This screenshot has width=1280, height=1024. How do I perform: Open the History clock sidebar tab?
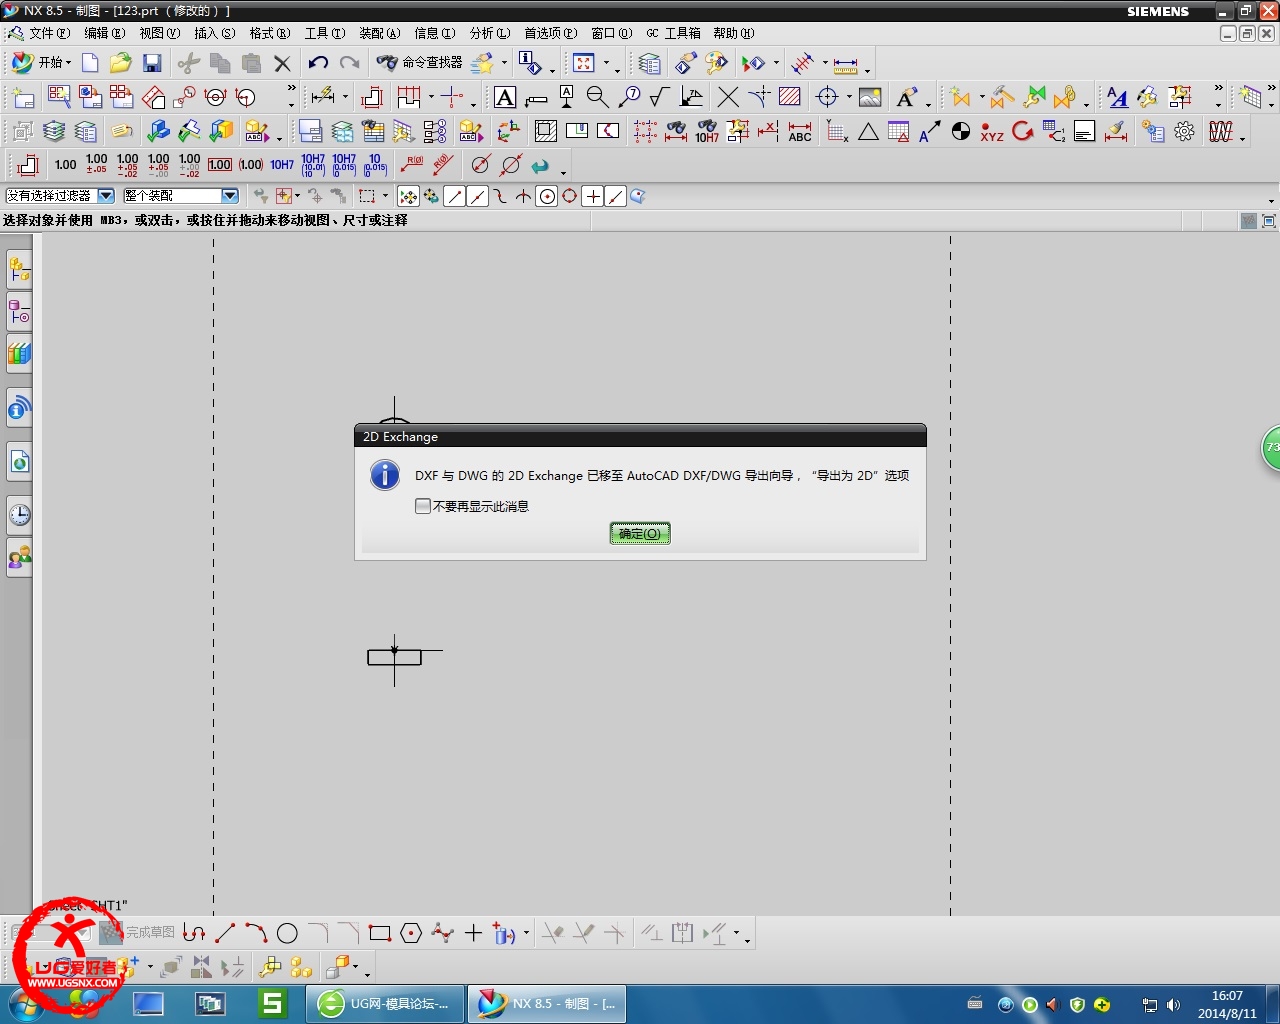(x=19, y=515)
